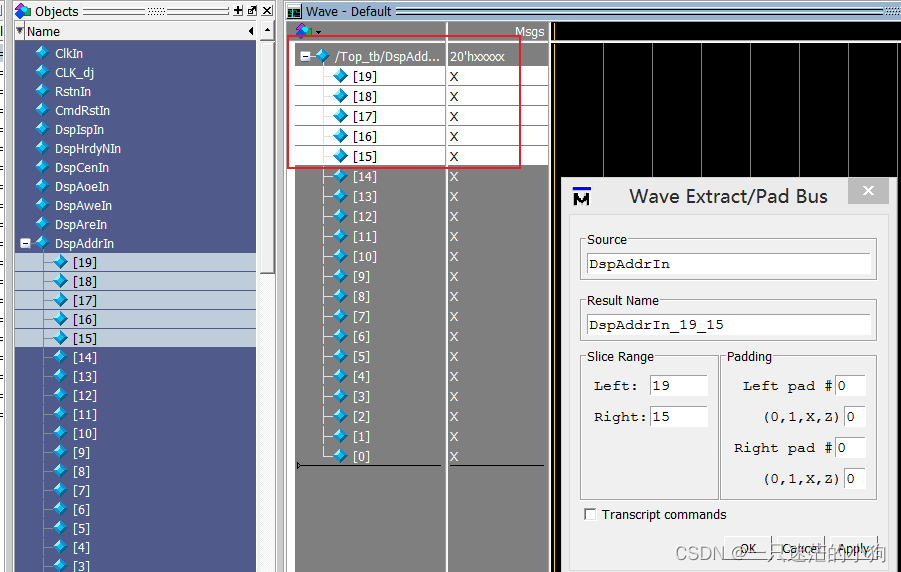The width and height of the screenshot is (901, 572).
Task: Click the Right pad # field
Action: (x=850, y=448)
